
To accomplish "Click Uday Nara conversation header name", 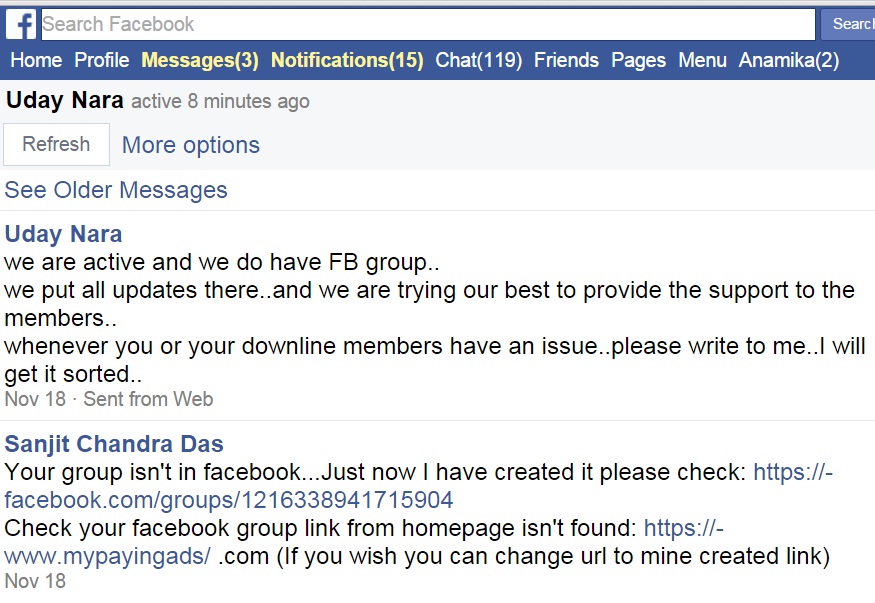I will pos(65,100).
